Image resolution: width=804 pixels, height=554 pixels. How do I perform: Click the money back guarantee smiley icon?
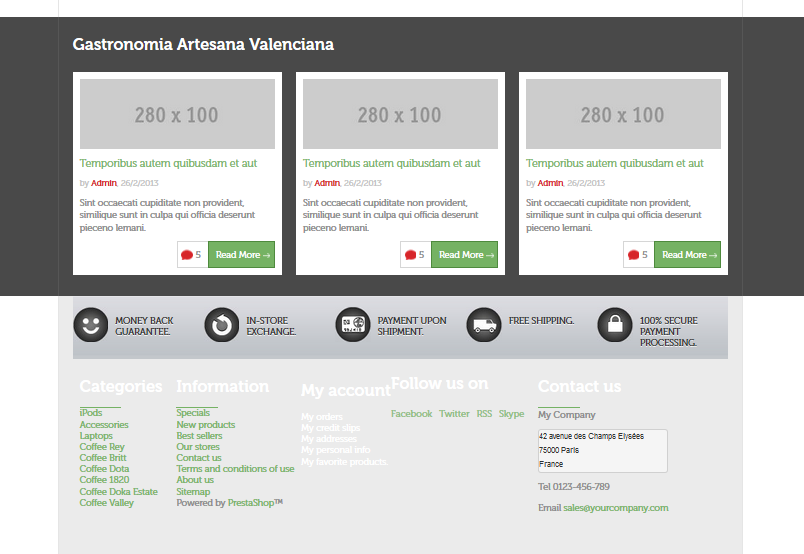click(x=90, y=325)
